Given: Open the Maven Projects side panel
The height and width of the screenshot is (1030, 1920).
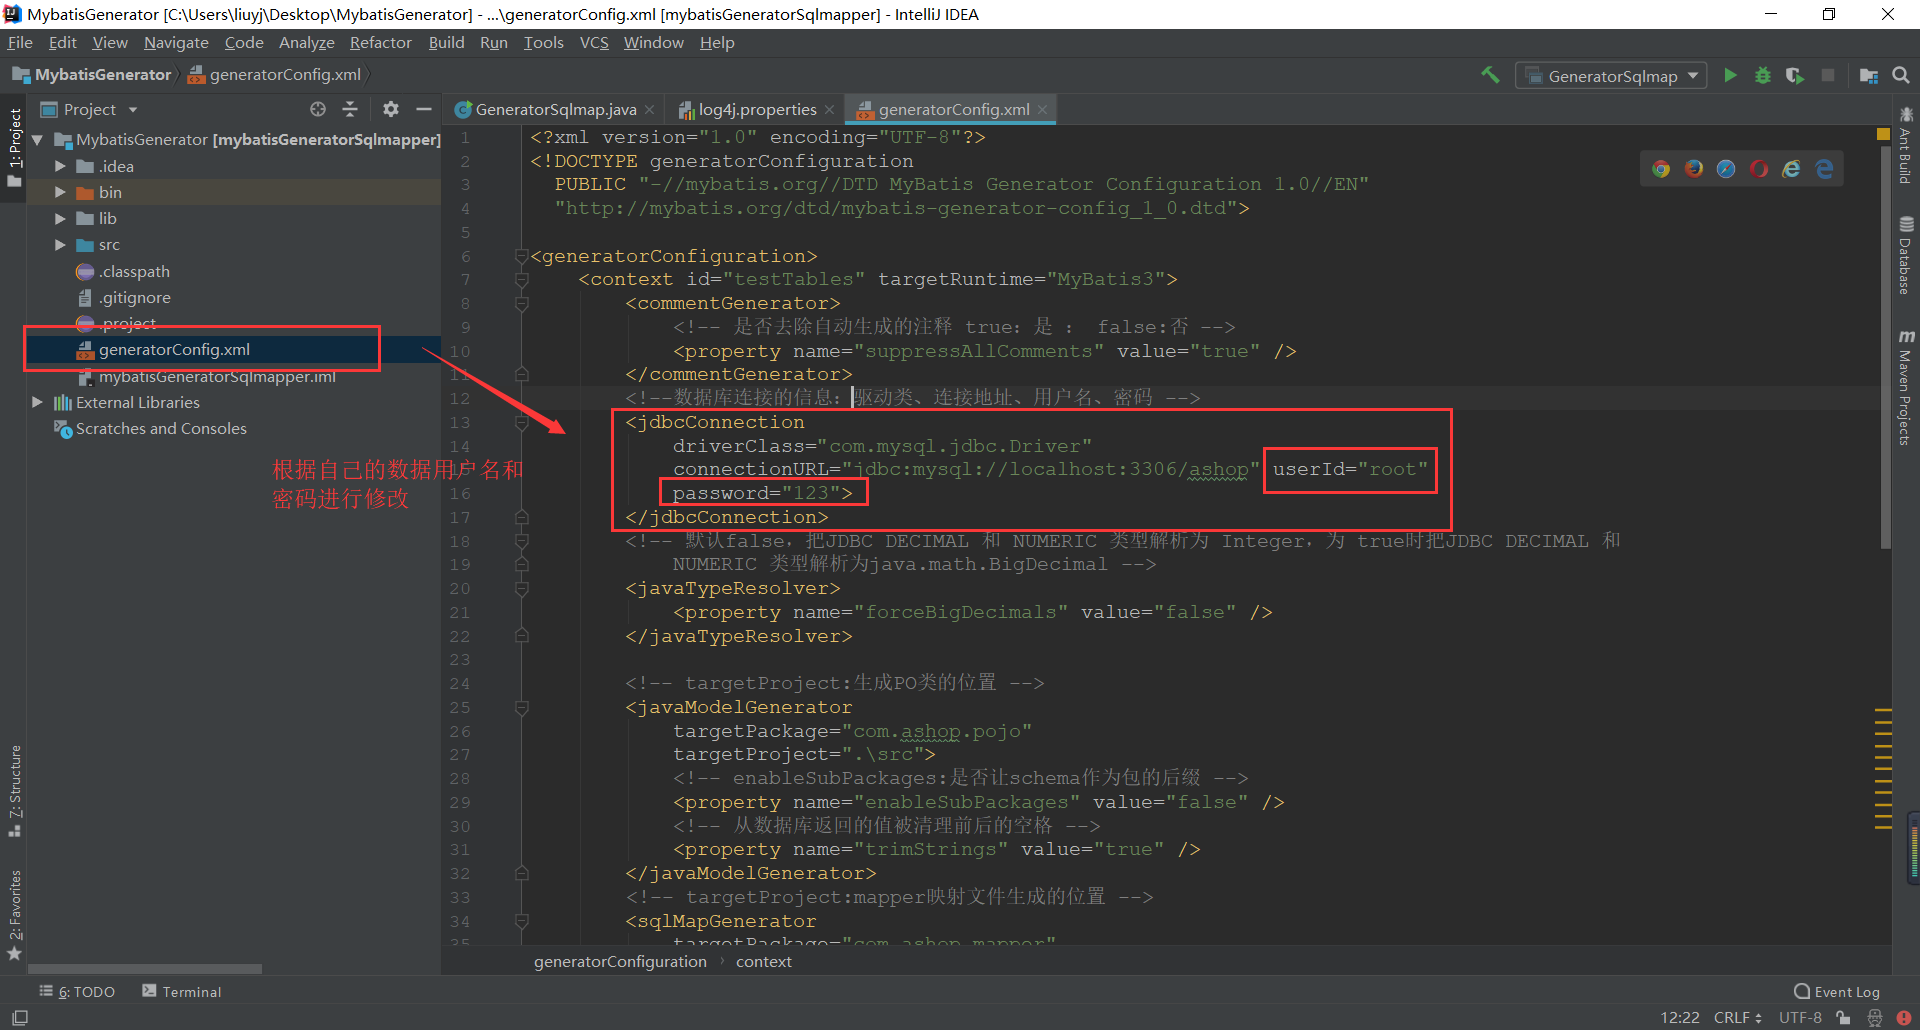Looking at the screenshot, I should [x=1906, y=388].
